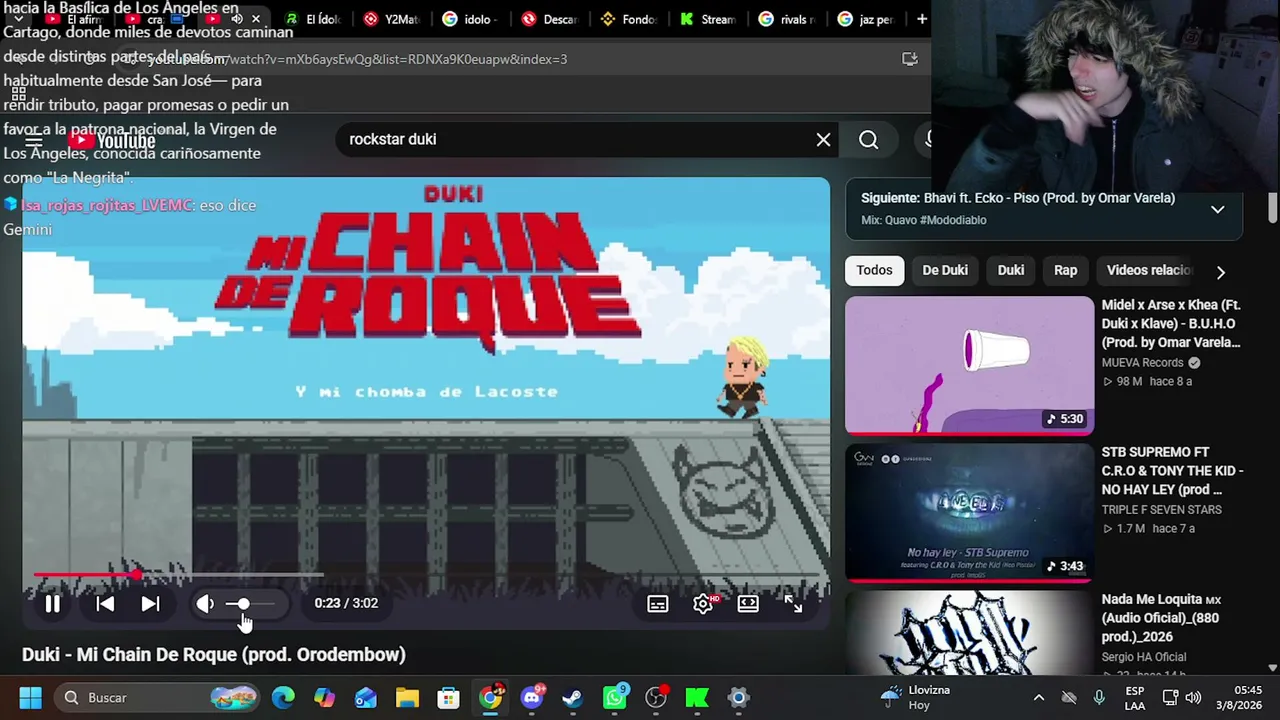Clear the 'rockstar duki' search text
Screen dimensions: 1280x720
823,140
